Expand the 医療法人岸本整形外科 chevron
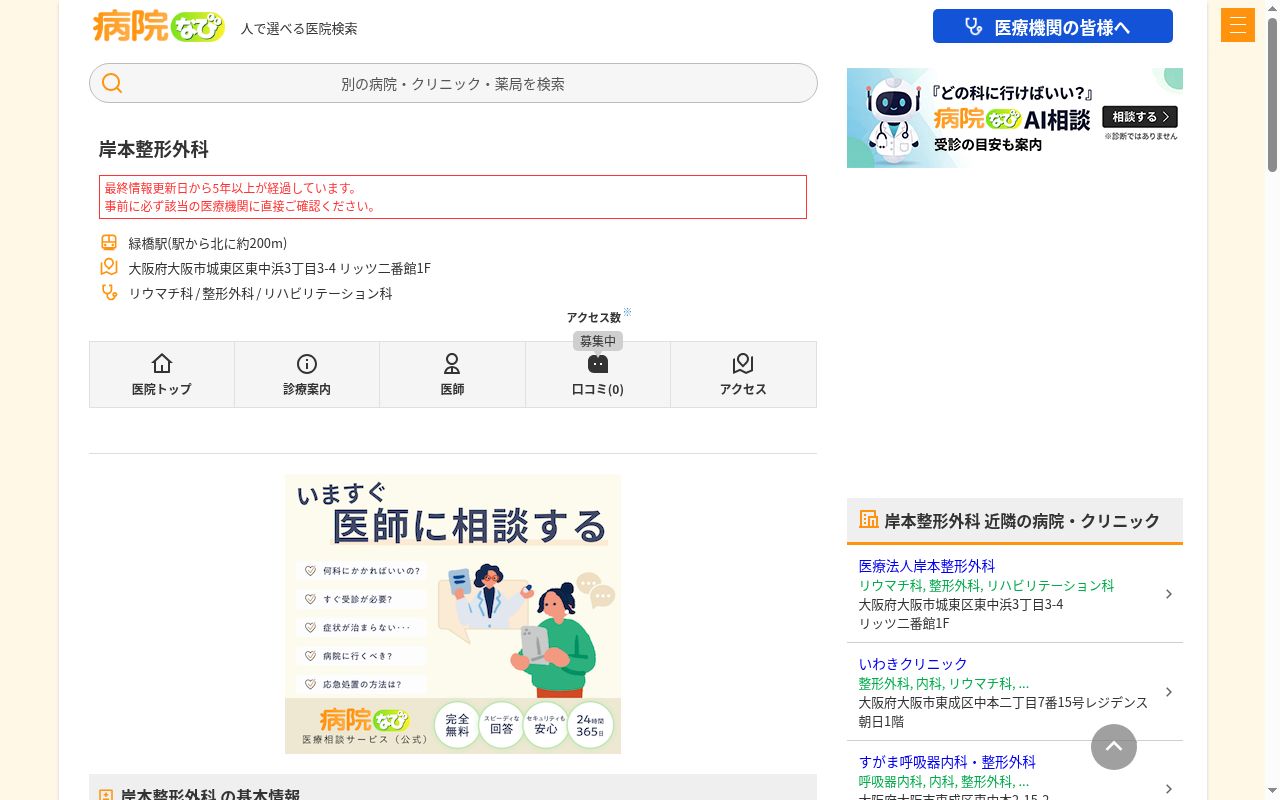The image size is (1280, 800). [1169, 594]
